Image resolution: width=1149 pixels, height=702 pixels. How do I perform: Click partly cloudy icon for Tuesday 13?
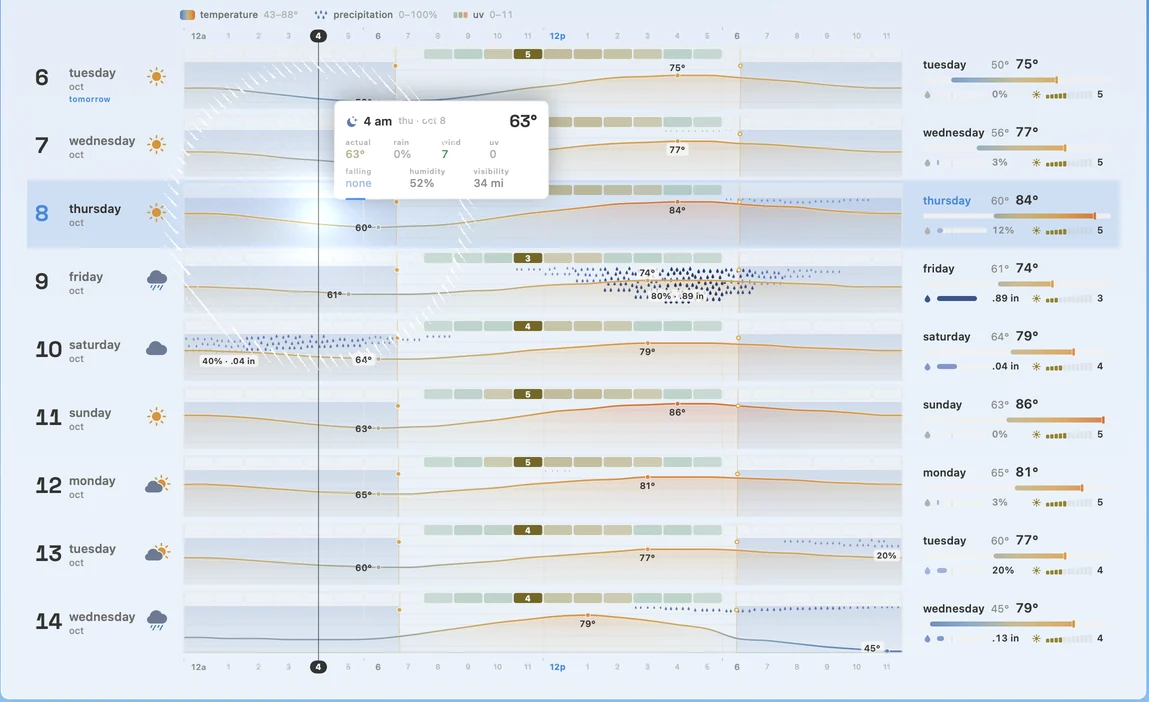[x=158, y=553]
